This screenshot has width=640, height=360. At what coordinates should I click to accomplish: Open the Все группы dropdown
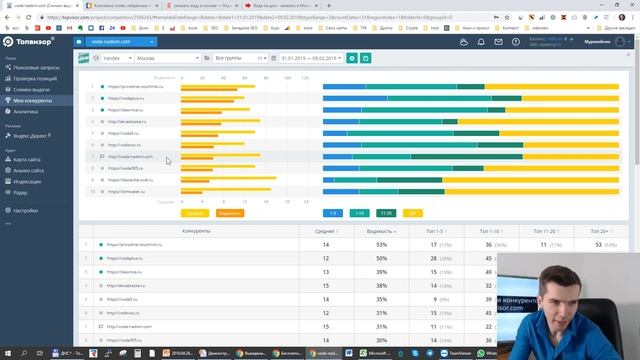coord(240,58)
